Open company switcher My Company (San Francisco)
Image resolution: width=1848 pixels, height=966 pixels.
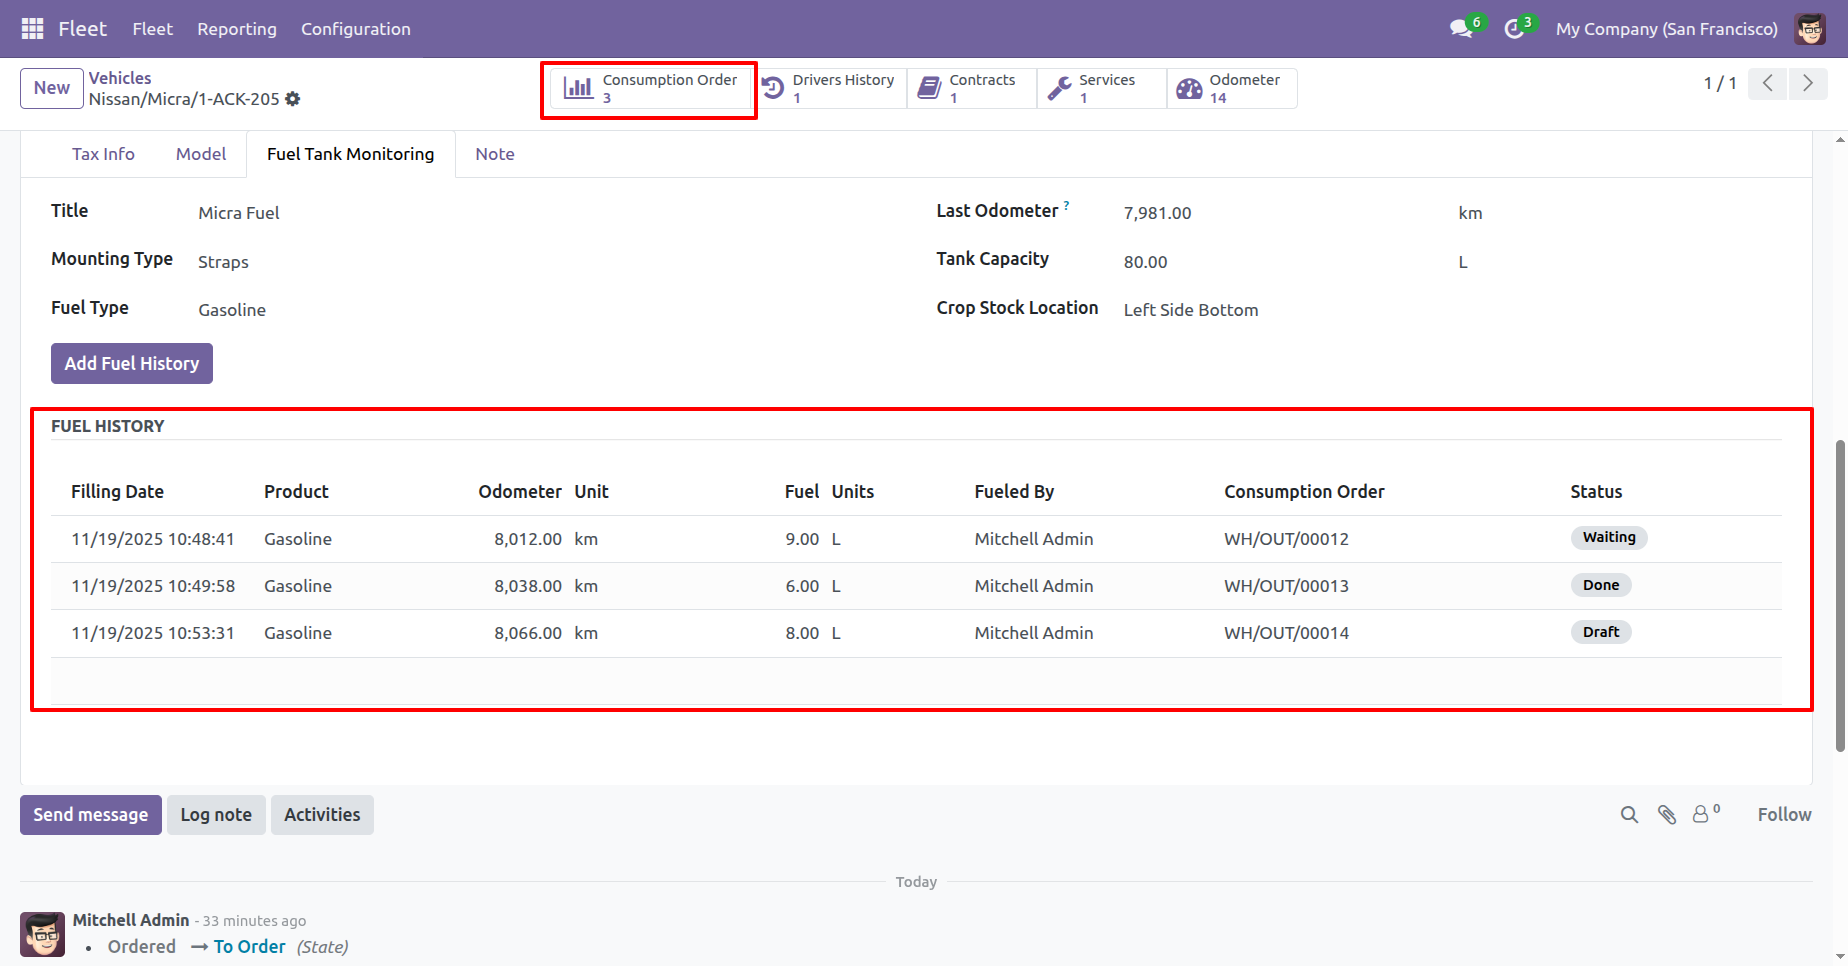click(x=1667, y=29)
